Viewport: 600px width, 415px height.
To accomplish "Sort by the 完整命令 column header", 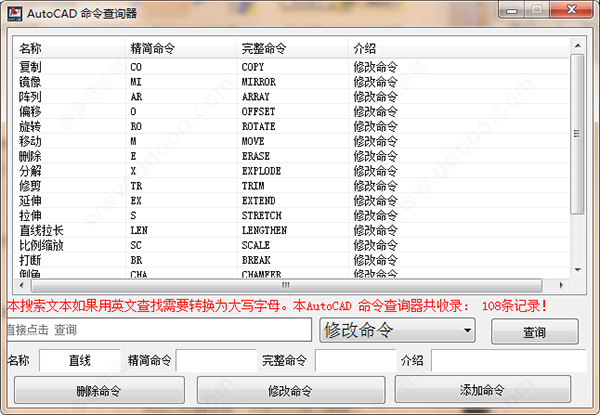I will click(x=292, y=49).
